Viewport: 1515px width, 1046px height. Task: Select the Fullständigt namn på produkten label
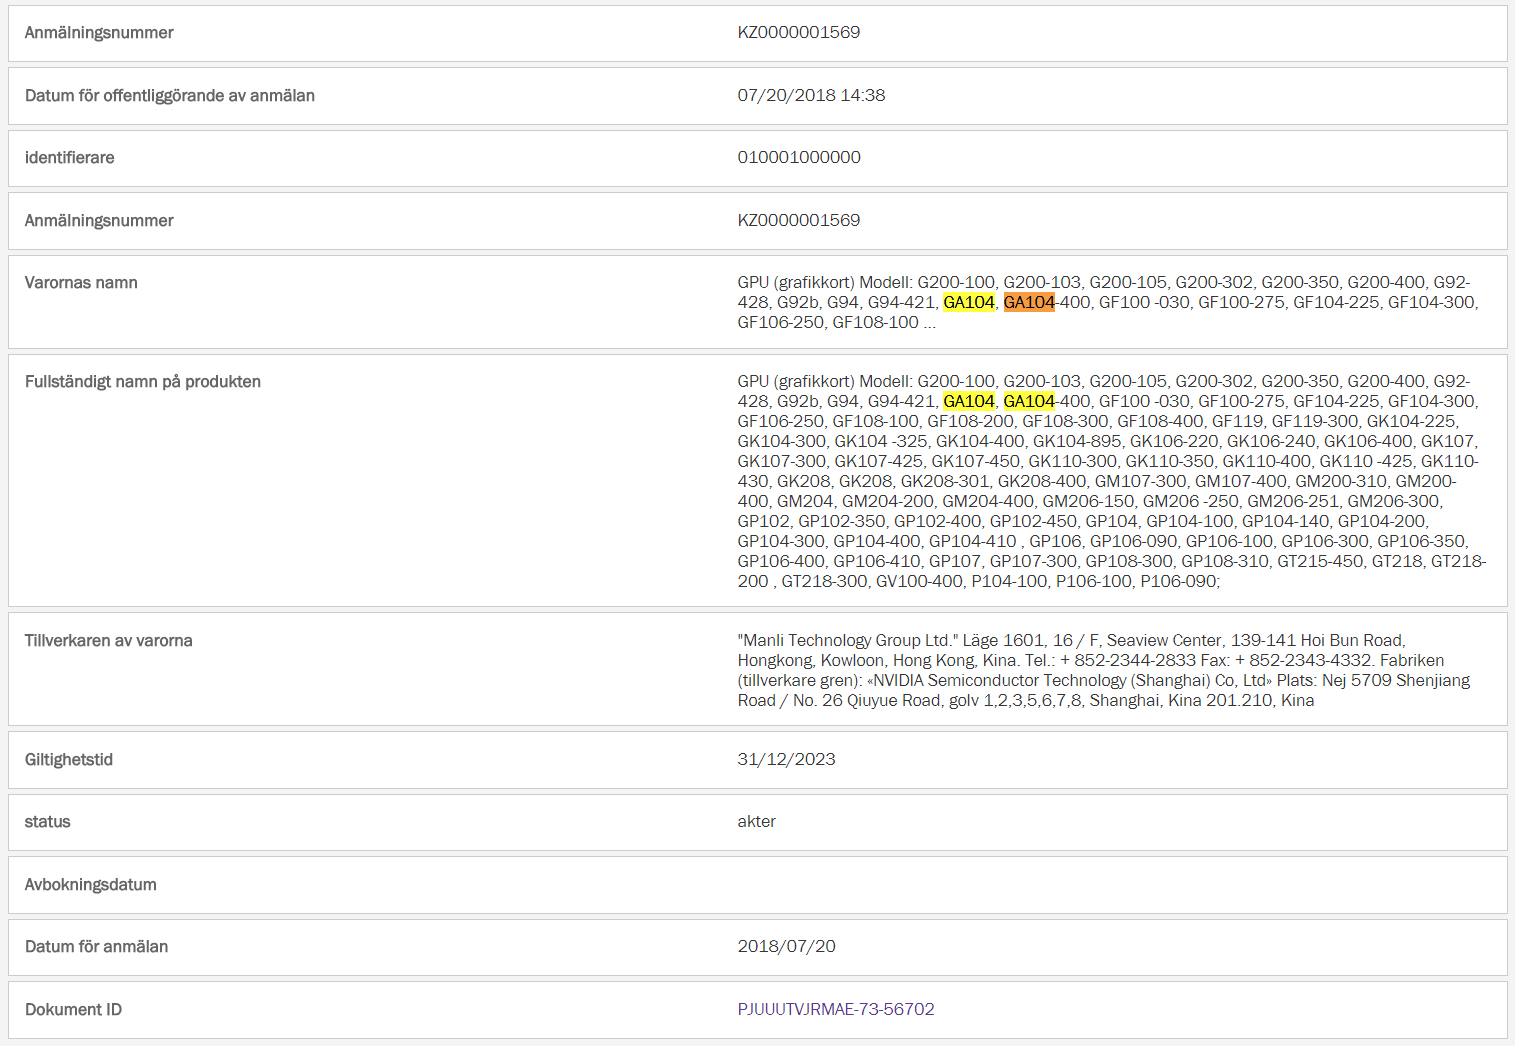pyautogui.click(x=142, y=381)
